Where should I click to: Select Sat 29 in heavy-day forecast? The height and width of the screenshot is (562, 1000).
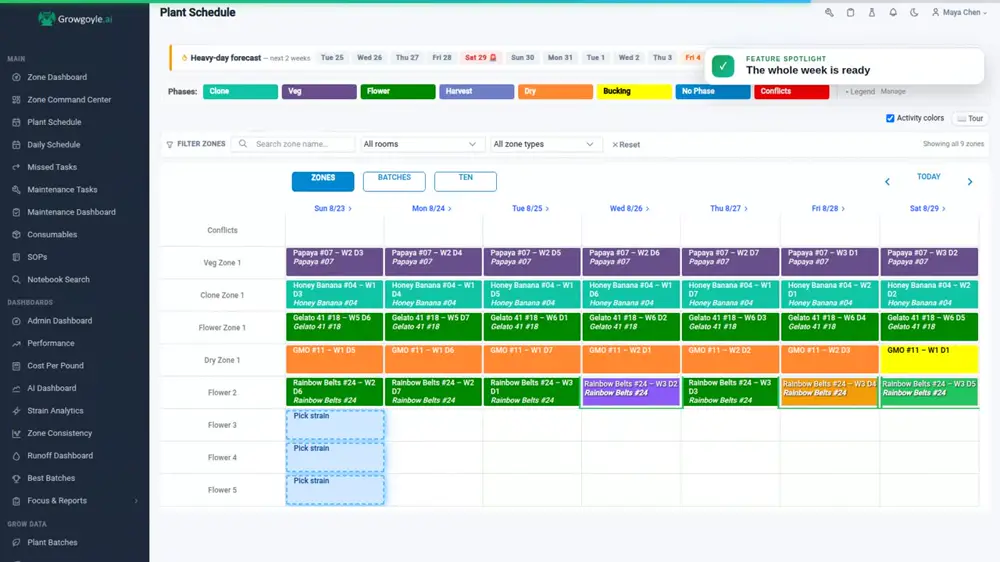coord(480,57)
